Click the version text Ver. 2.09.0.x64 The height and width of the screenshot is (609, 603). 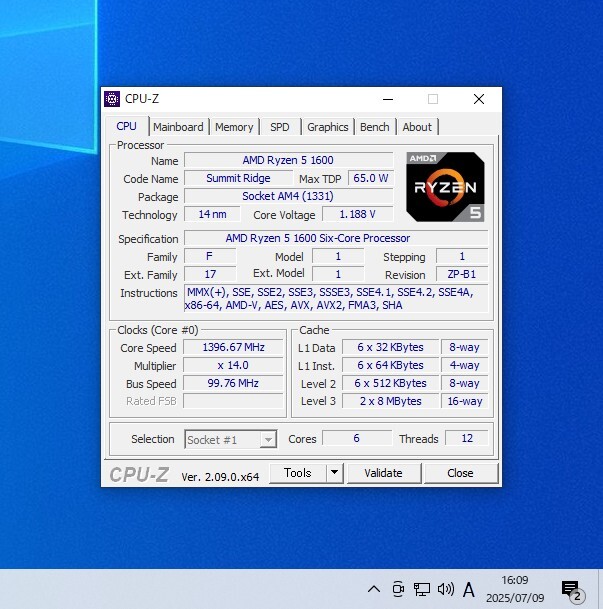click(x=220, y=477)
